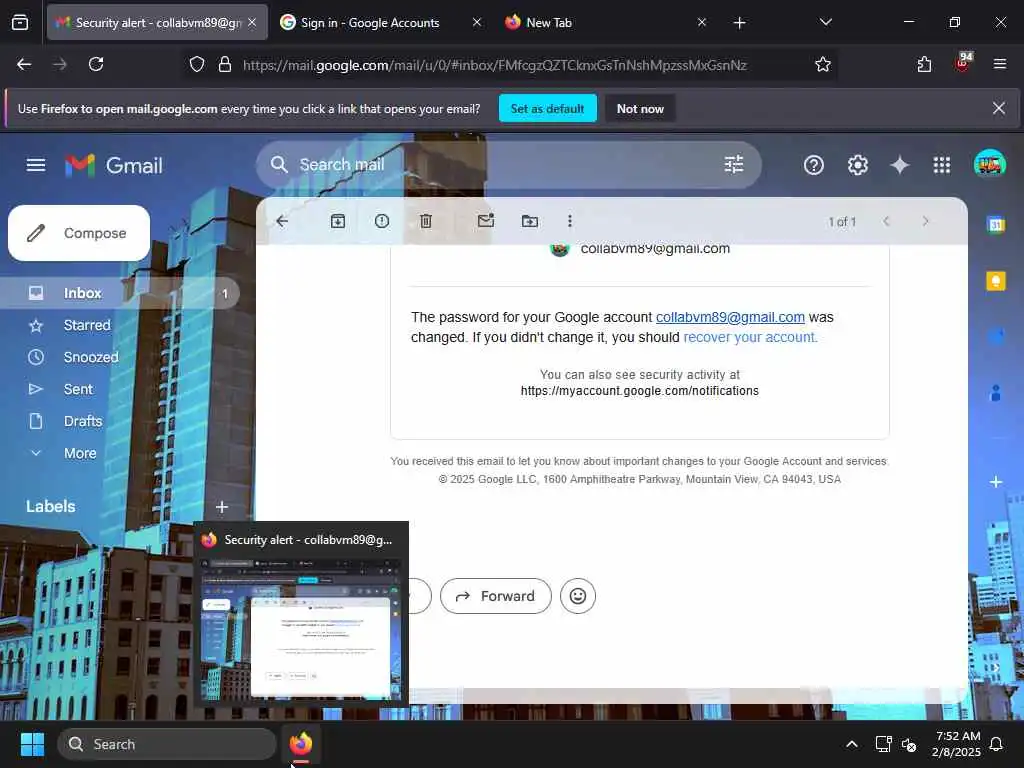Click the Firefox taskbar icon
This screenshot has height=768, width=1024.
(x=301, y=744)
